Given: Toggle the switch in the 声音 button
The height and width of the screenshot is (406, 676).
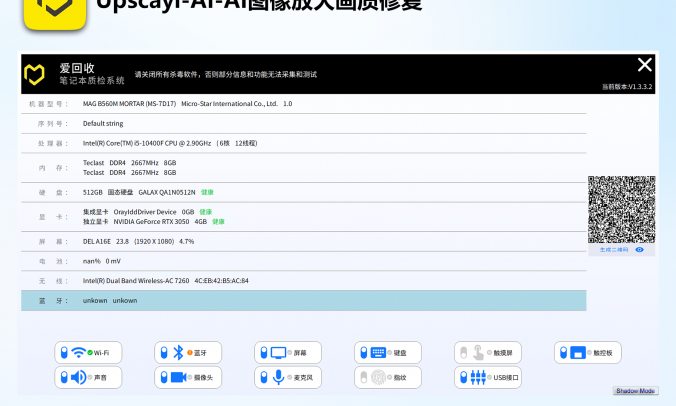Looking at the screenshot, I should click(x=64, y=377).
